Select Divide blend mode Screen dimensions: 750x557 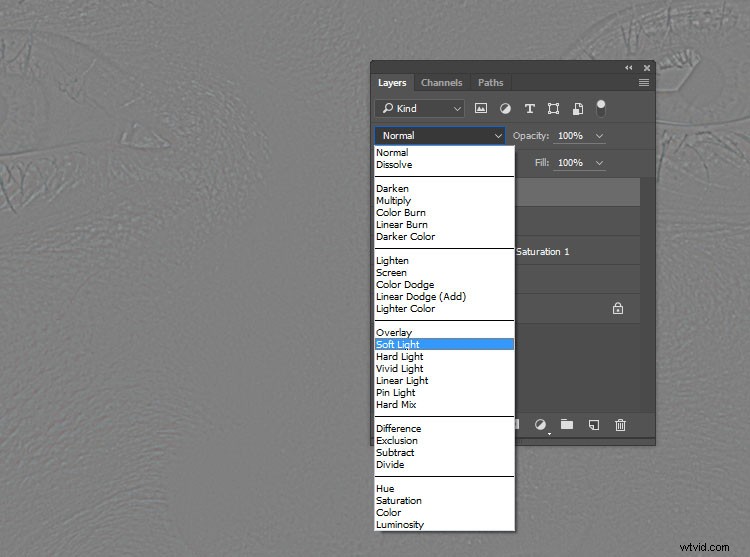444,464
